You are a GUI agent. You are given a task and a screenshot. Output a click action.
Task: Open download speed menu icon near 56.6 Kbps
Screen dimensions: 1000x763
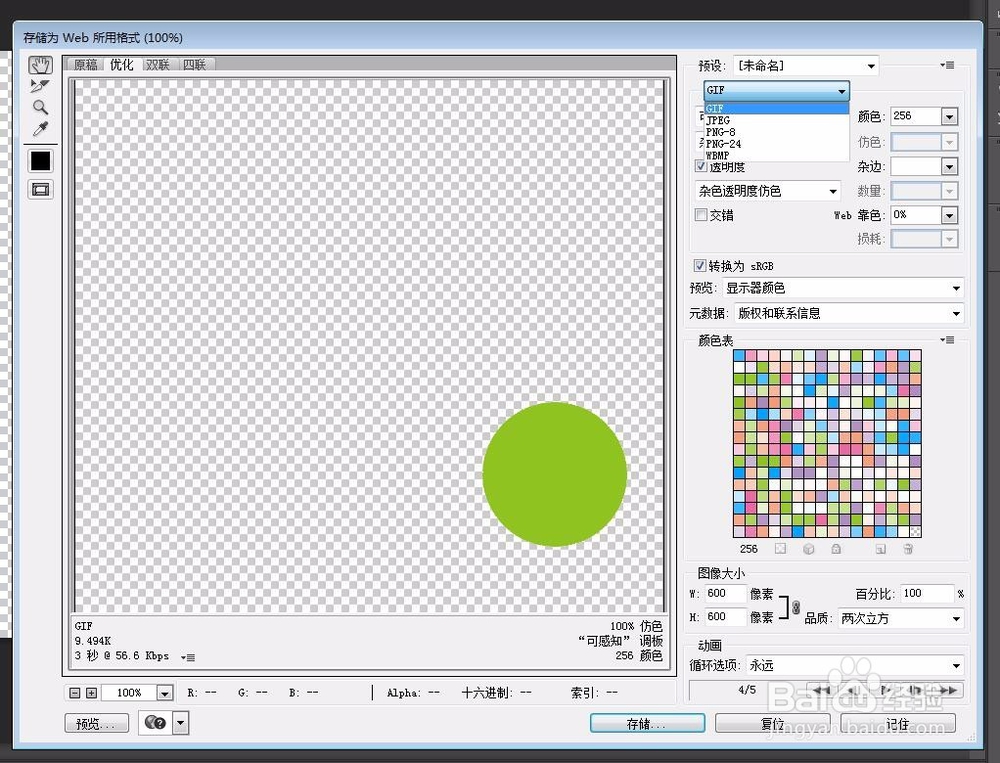click(188, 656)
